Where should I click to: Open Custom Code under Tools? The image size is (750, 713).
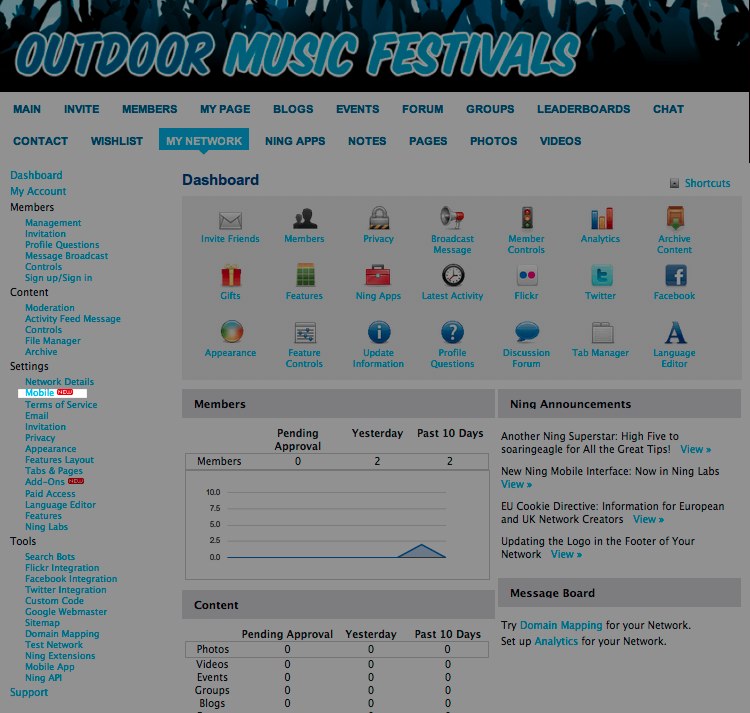tap(54, 601)
